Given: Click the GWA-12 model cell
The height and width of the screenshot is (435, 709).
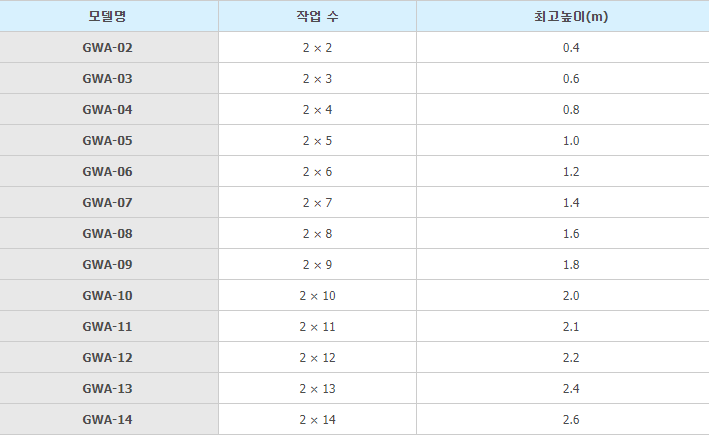Looking at the screenshot, I should click(x=107, y=358).
